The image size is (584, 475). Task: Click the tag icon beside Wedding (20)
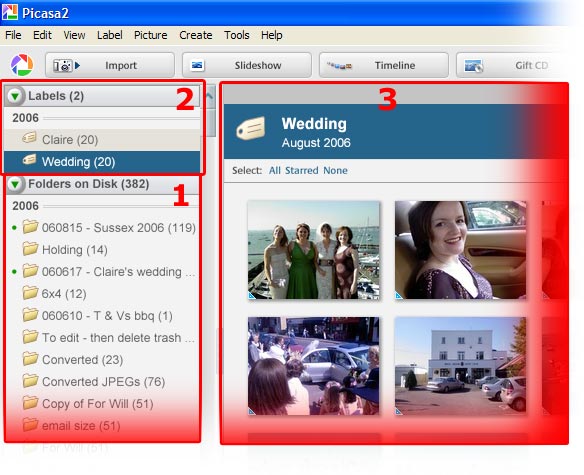pyautogui.click(x=29, y=160)
